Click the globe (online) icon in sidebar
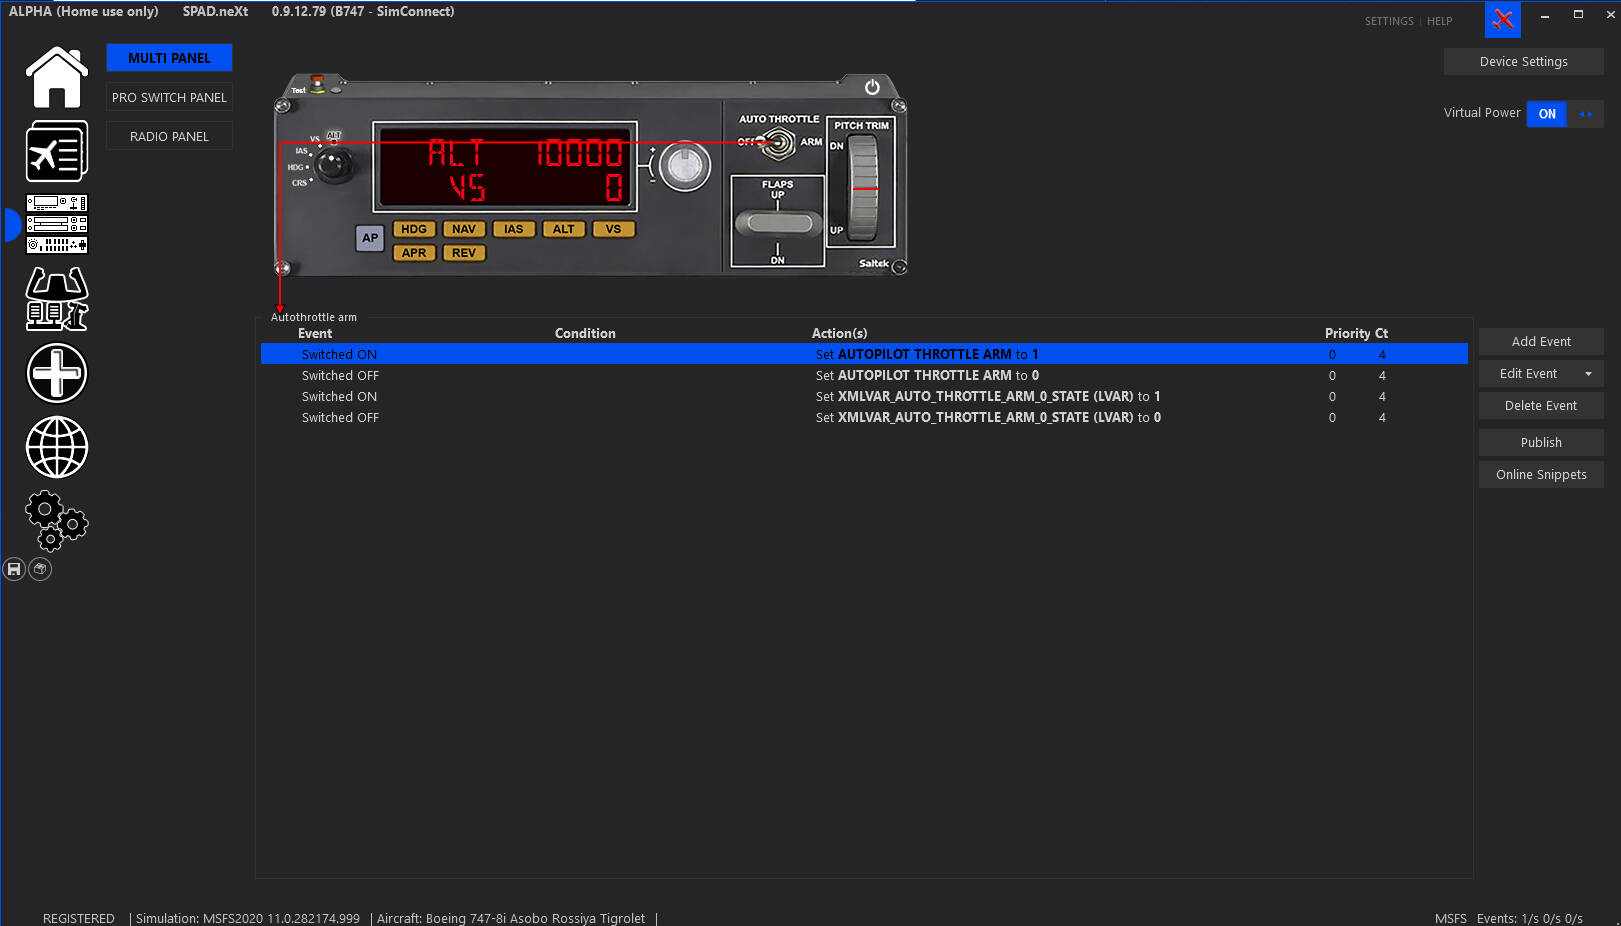This screenshot has height=926, width=1621. [57, 447]
